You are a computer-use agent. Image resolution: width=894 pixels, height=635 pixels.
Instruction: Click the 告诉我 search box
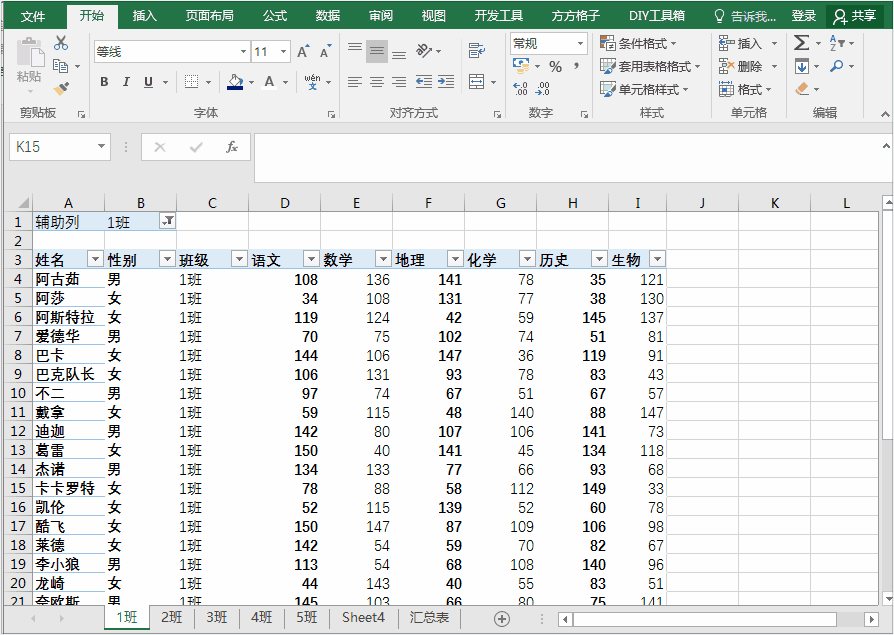pyautogui.click(x=745, y=16)
